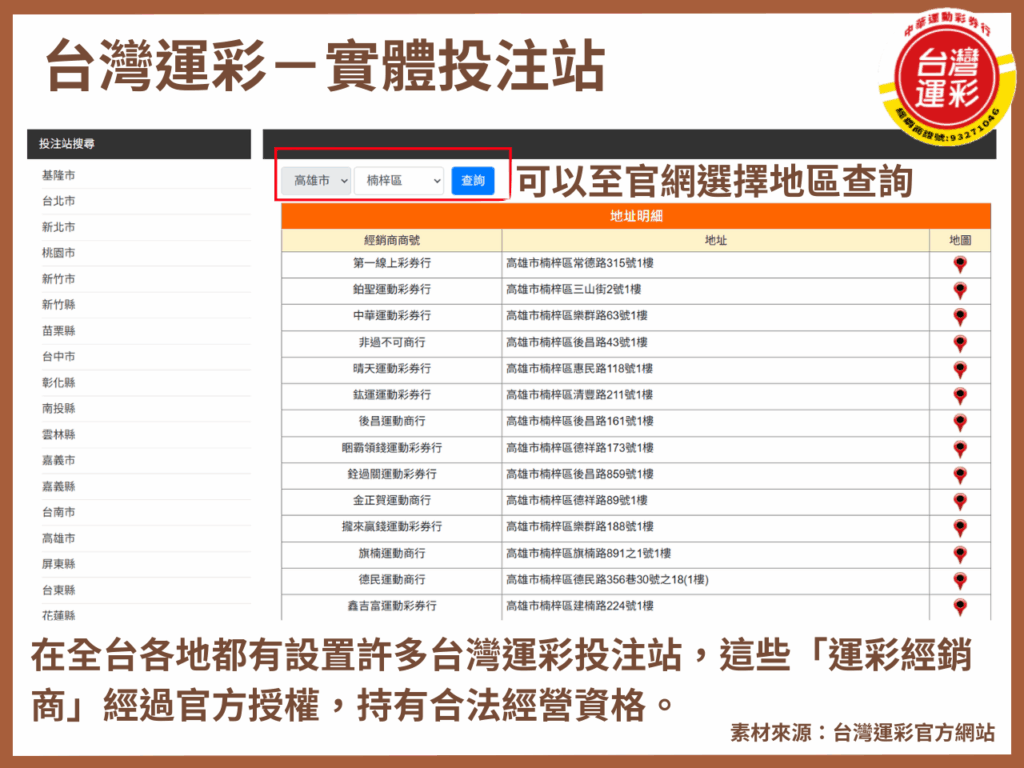Click address 高雄市楠梓區樂群路63號1樓

click(577, 315)
